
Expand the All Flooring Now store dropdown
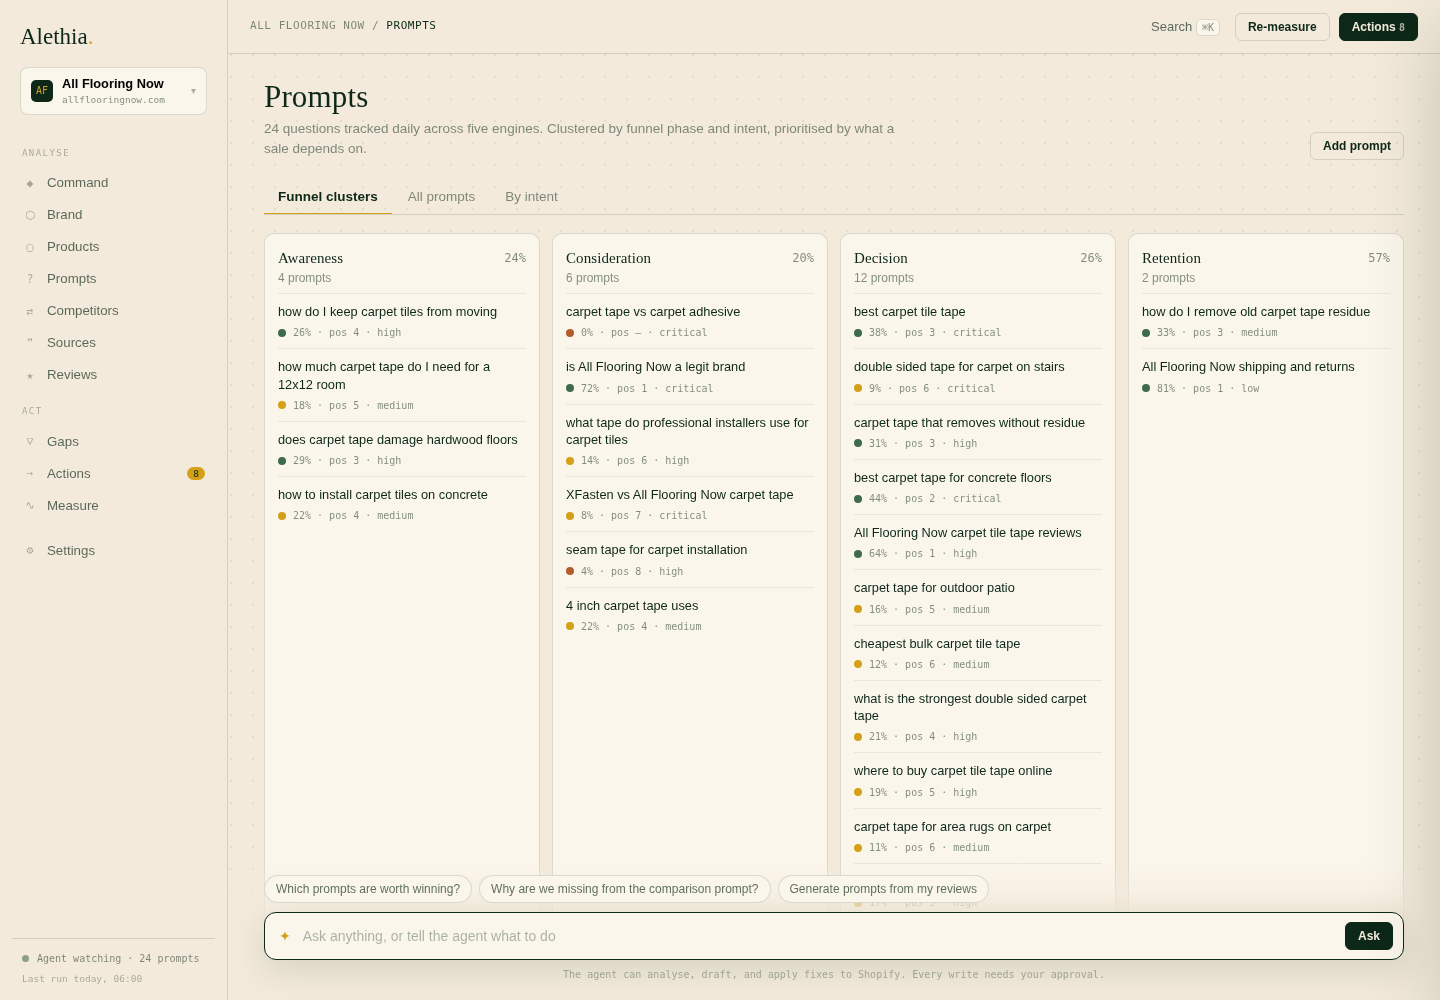coord(113,91)
